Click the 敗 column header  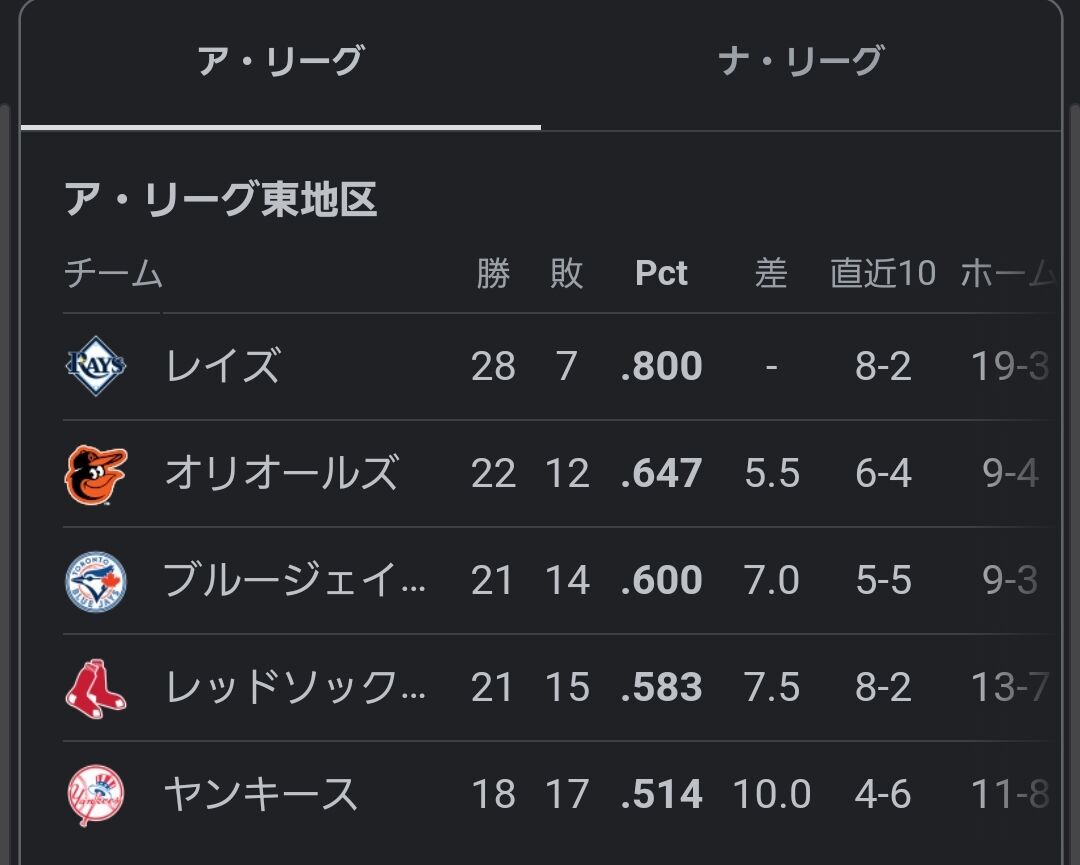566,274
